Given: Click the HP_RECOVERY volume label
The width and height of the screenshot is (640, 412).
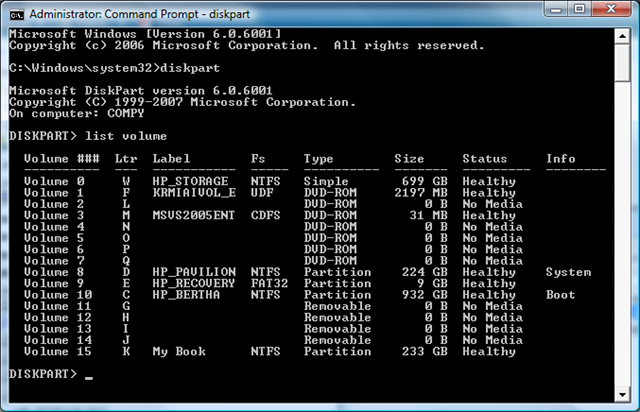Looking at the screenshot, I should click(193, 283).
